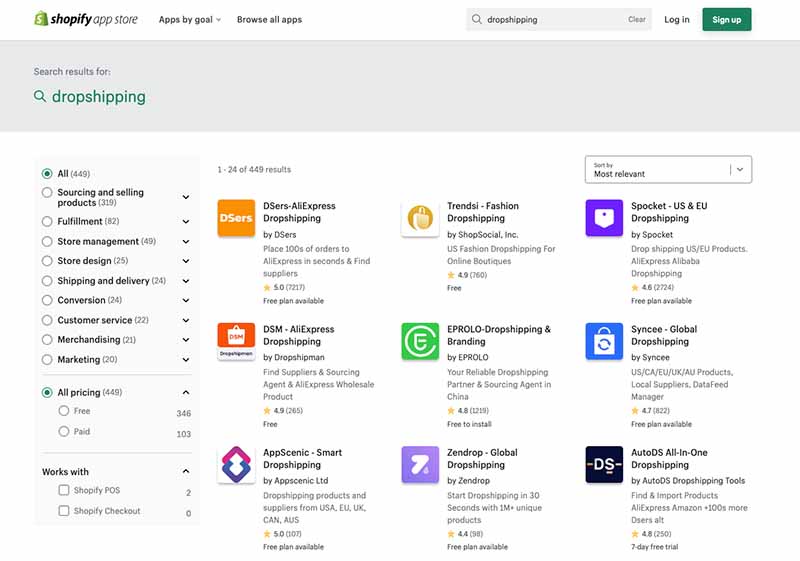Open EPROLO-Dropshipping & Branding title link
This screenshot has width=800, height=561.
(x=499, y=335)
